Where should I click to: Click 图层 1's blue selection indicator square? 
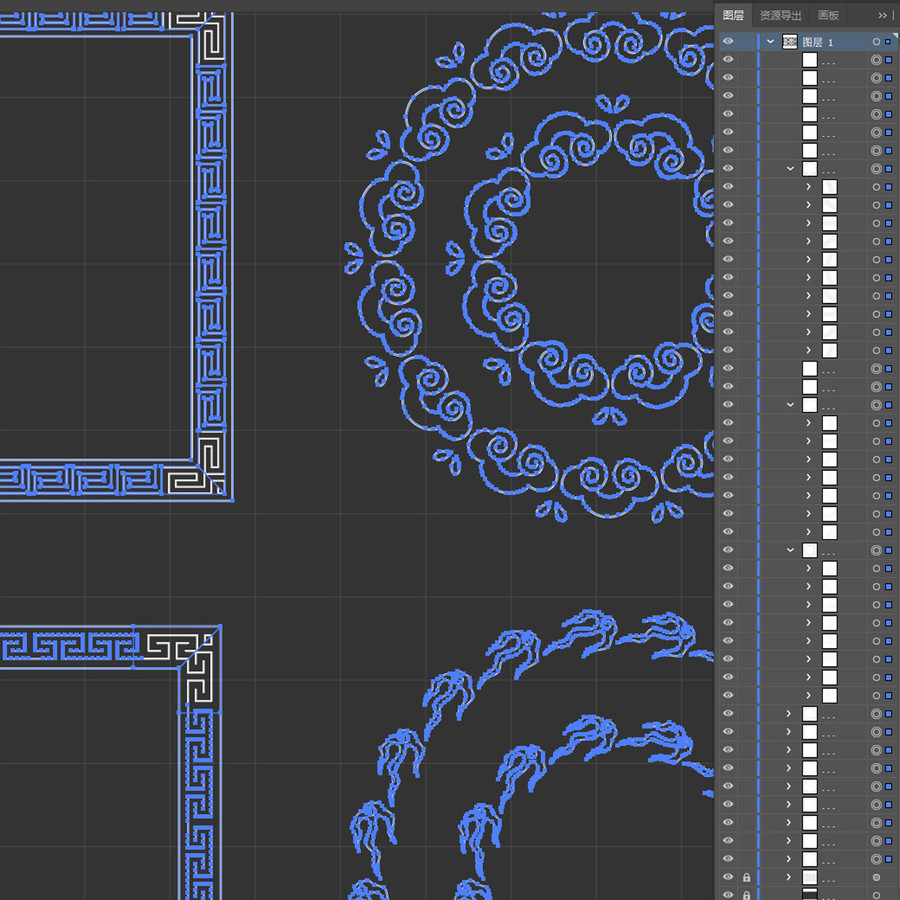889,41
